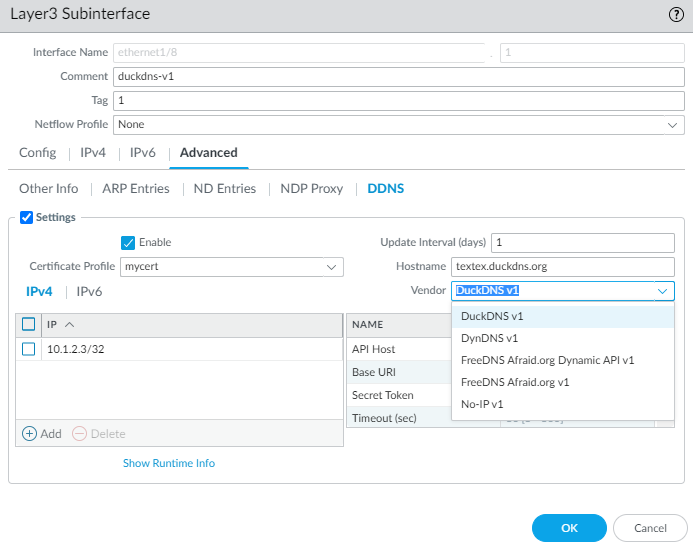Image resolution: width=693 pixels, height=556 pixels.
Task: Collapse the Vendor dropdown arrow
Action: (662, 291)
